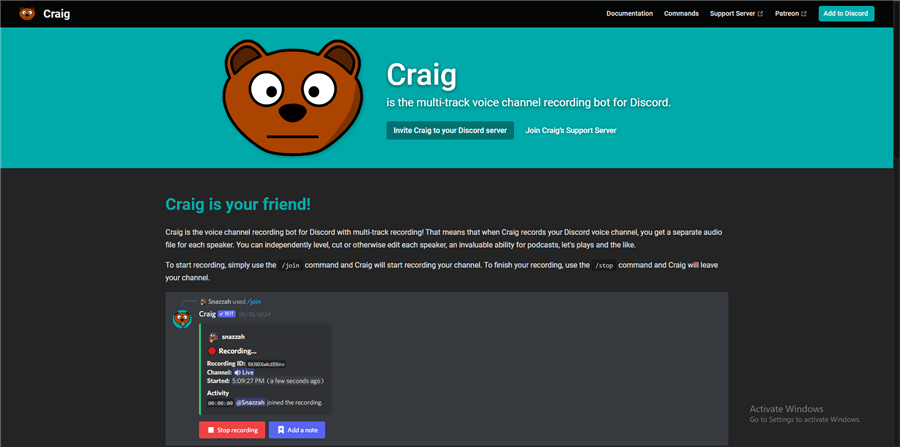
Task: Click the 'Recording...' status title
Action: pos(238,351)
